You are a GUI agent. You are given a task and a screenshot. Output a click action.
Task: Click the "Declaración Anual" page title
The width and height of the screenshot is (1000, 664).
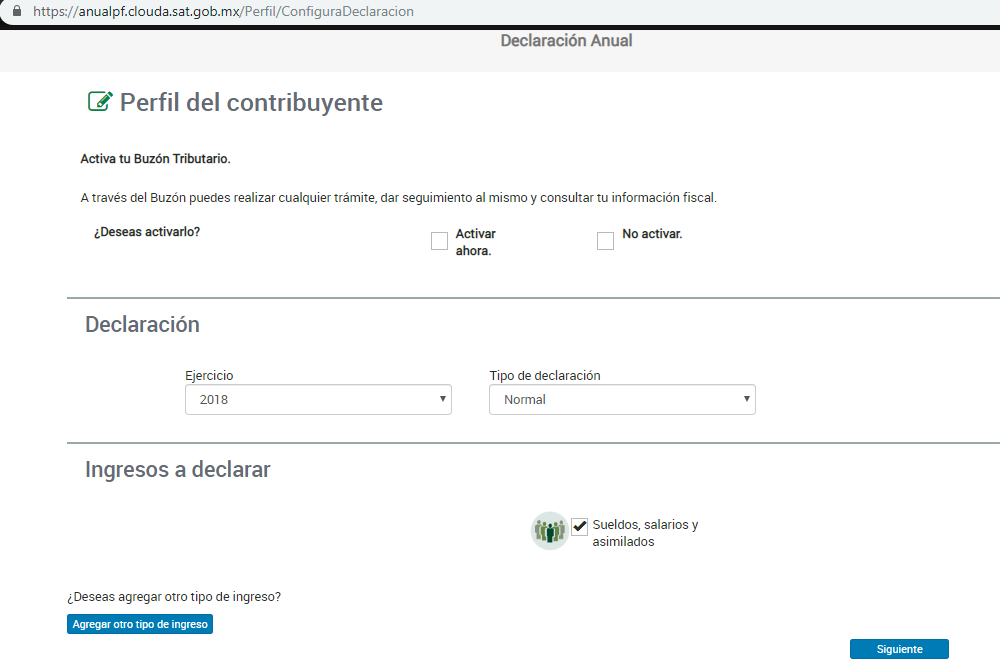pos(566,40)
